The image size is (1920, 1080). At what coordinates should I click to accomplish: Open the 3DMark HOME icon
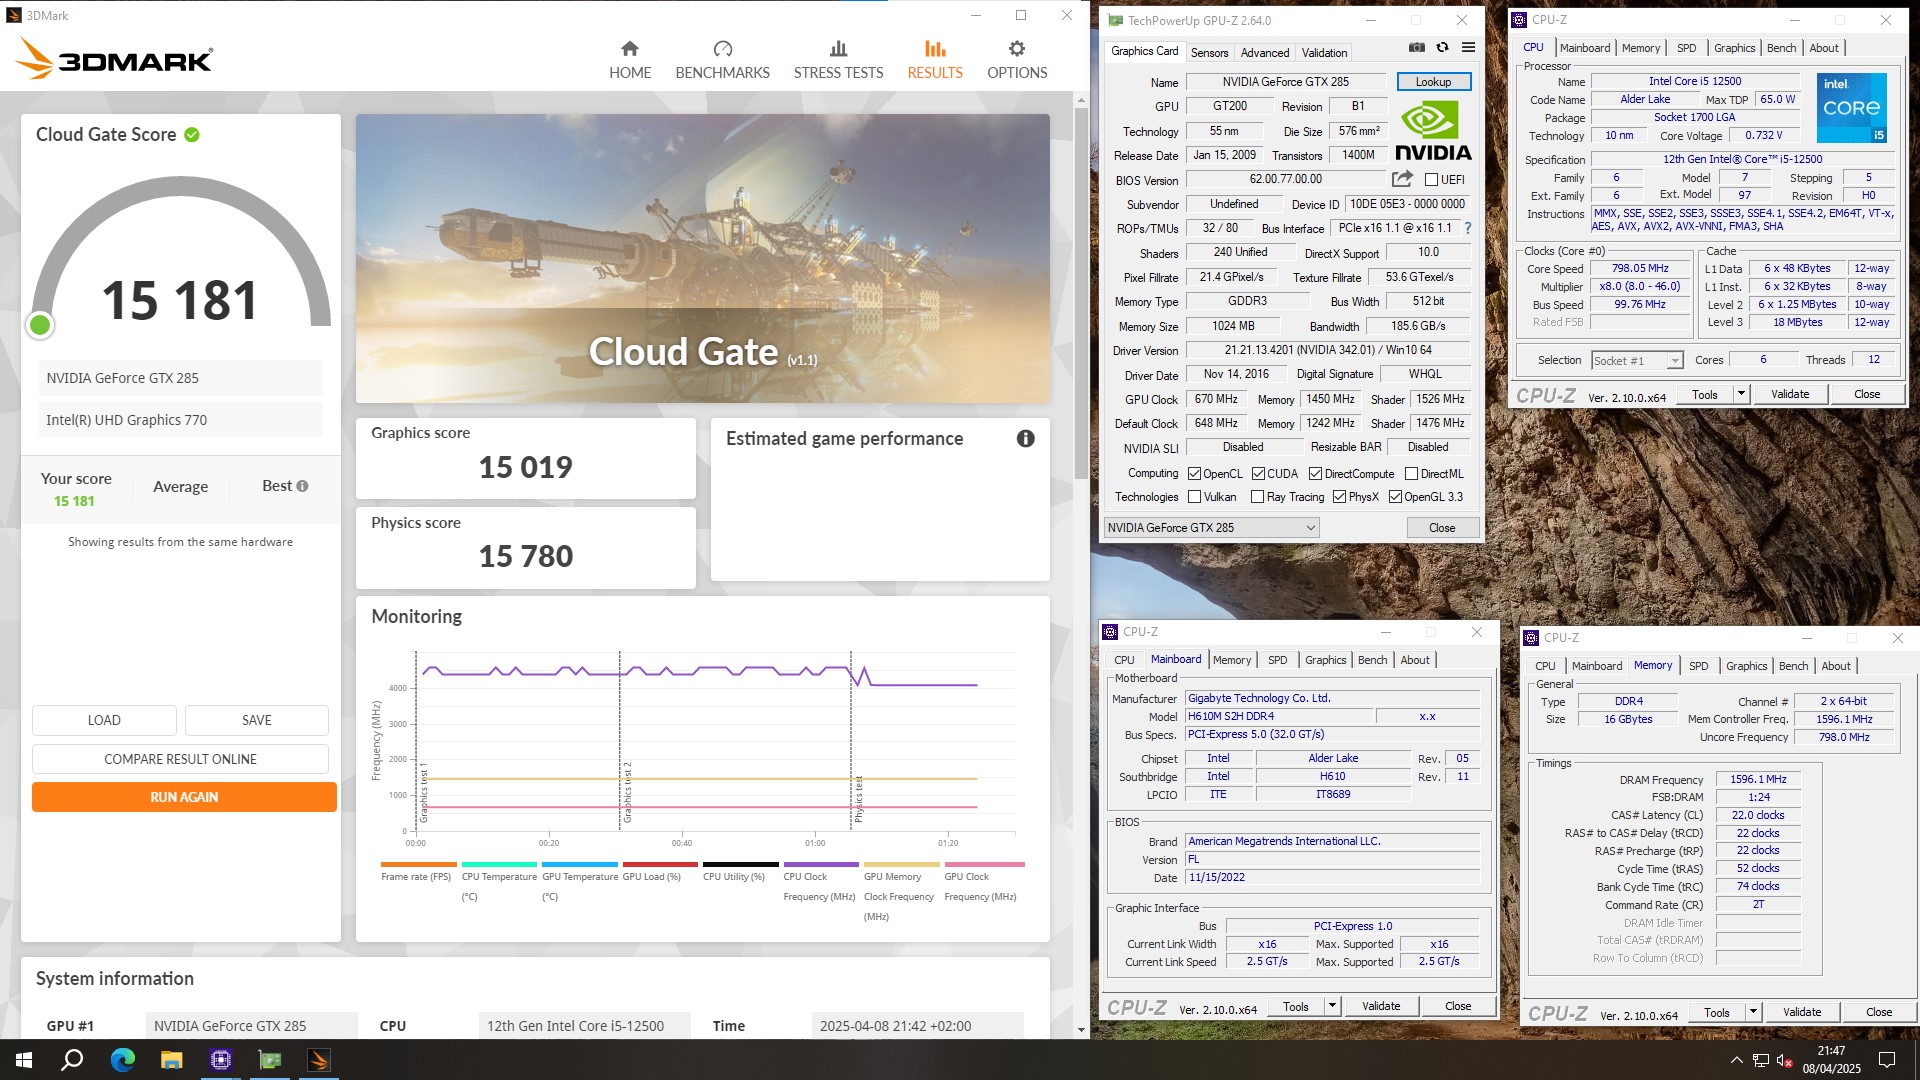(629, 48)
